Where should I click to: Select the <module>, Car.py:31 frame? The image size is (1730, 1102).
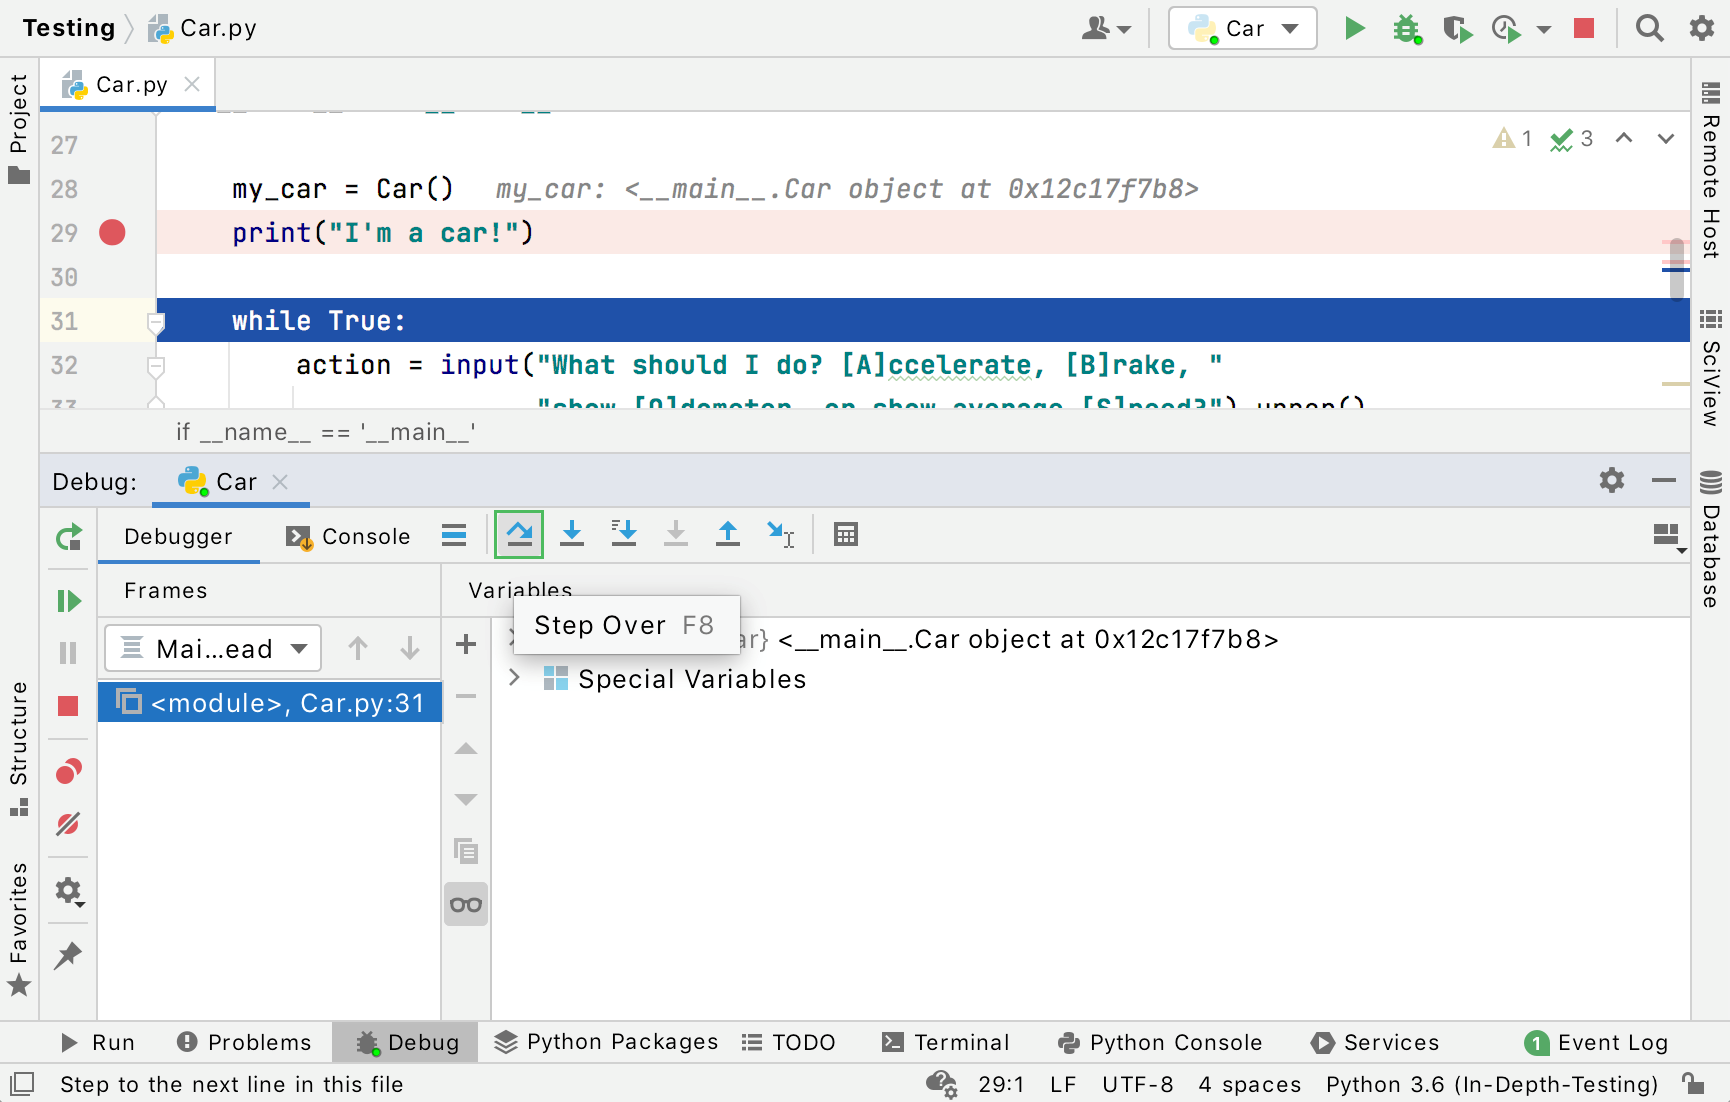(270, 703)
